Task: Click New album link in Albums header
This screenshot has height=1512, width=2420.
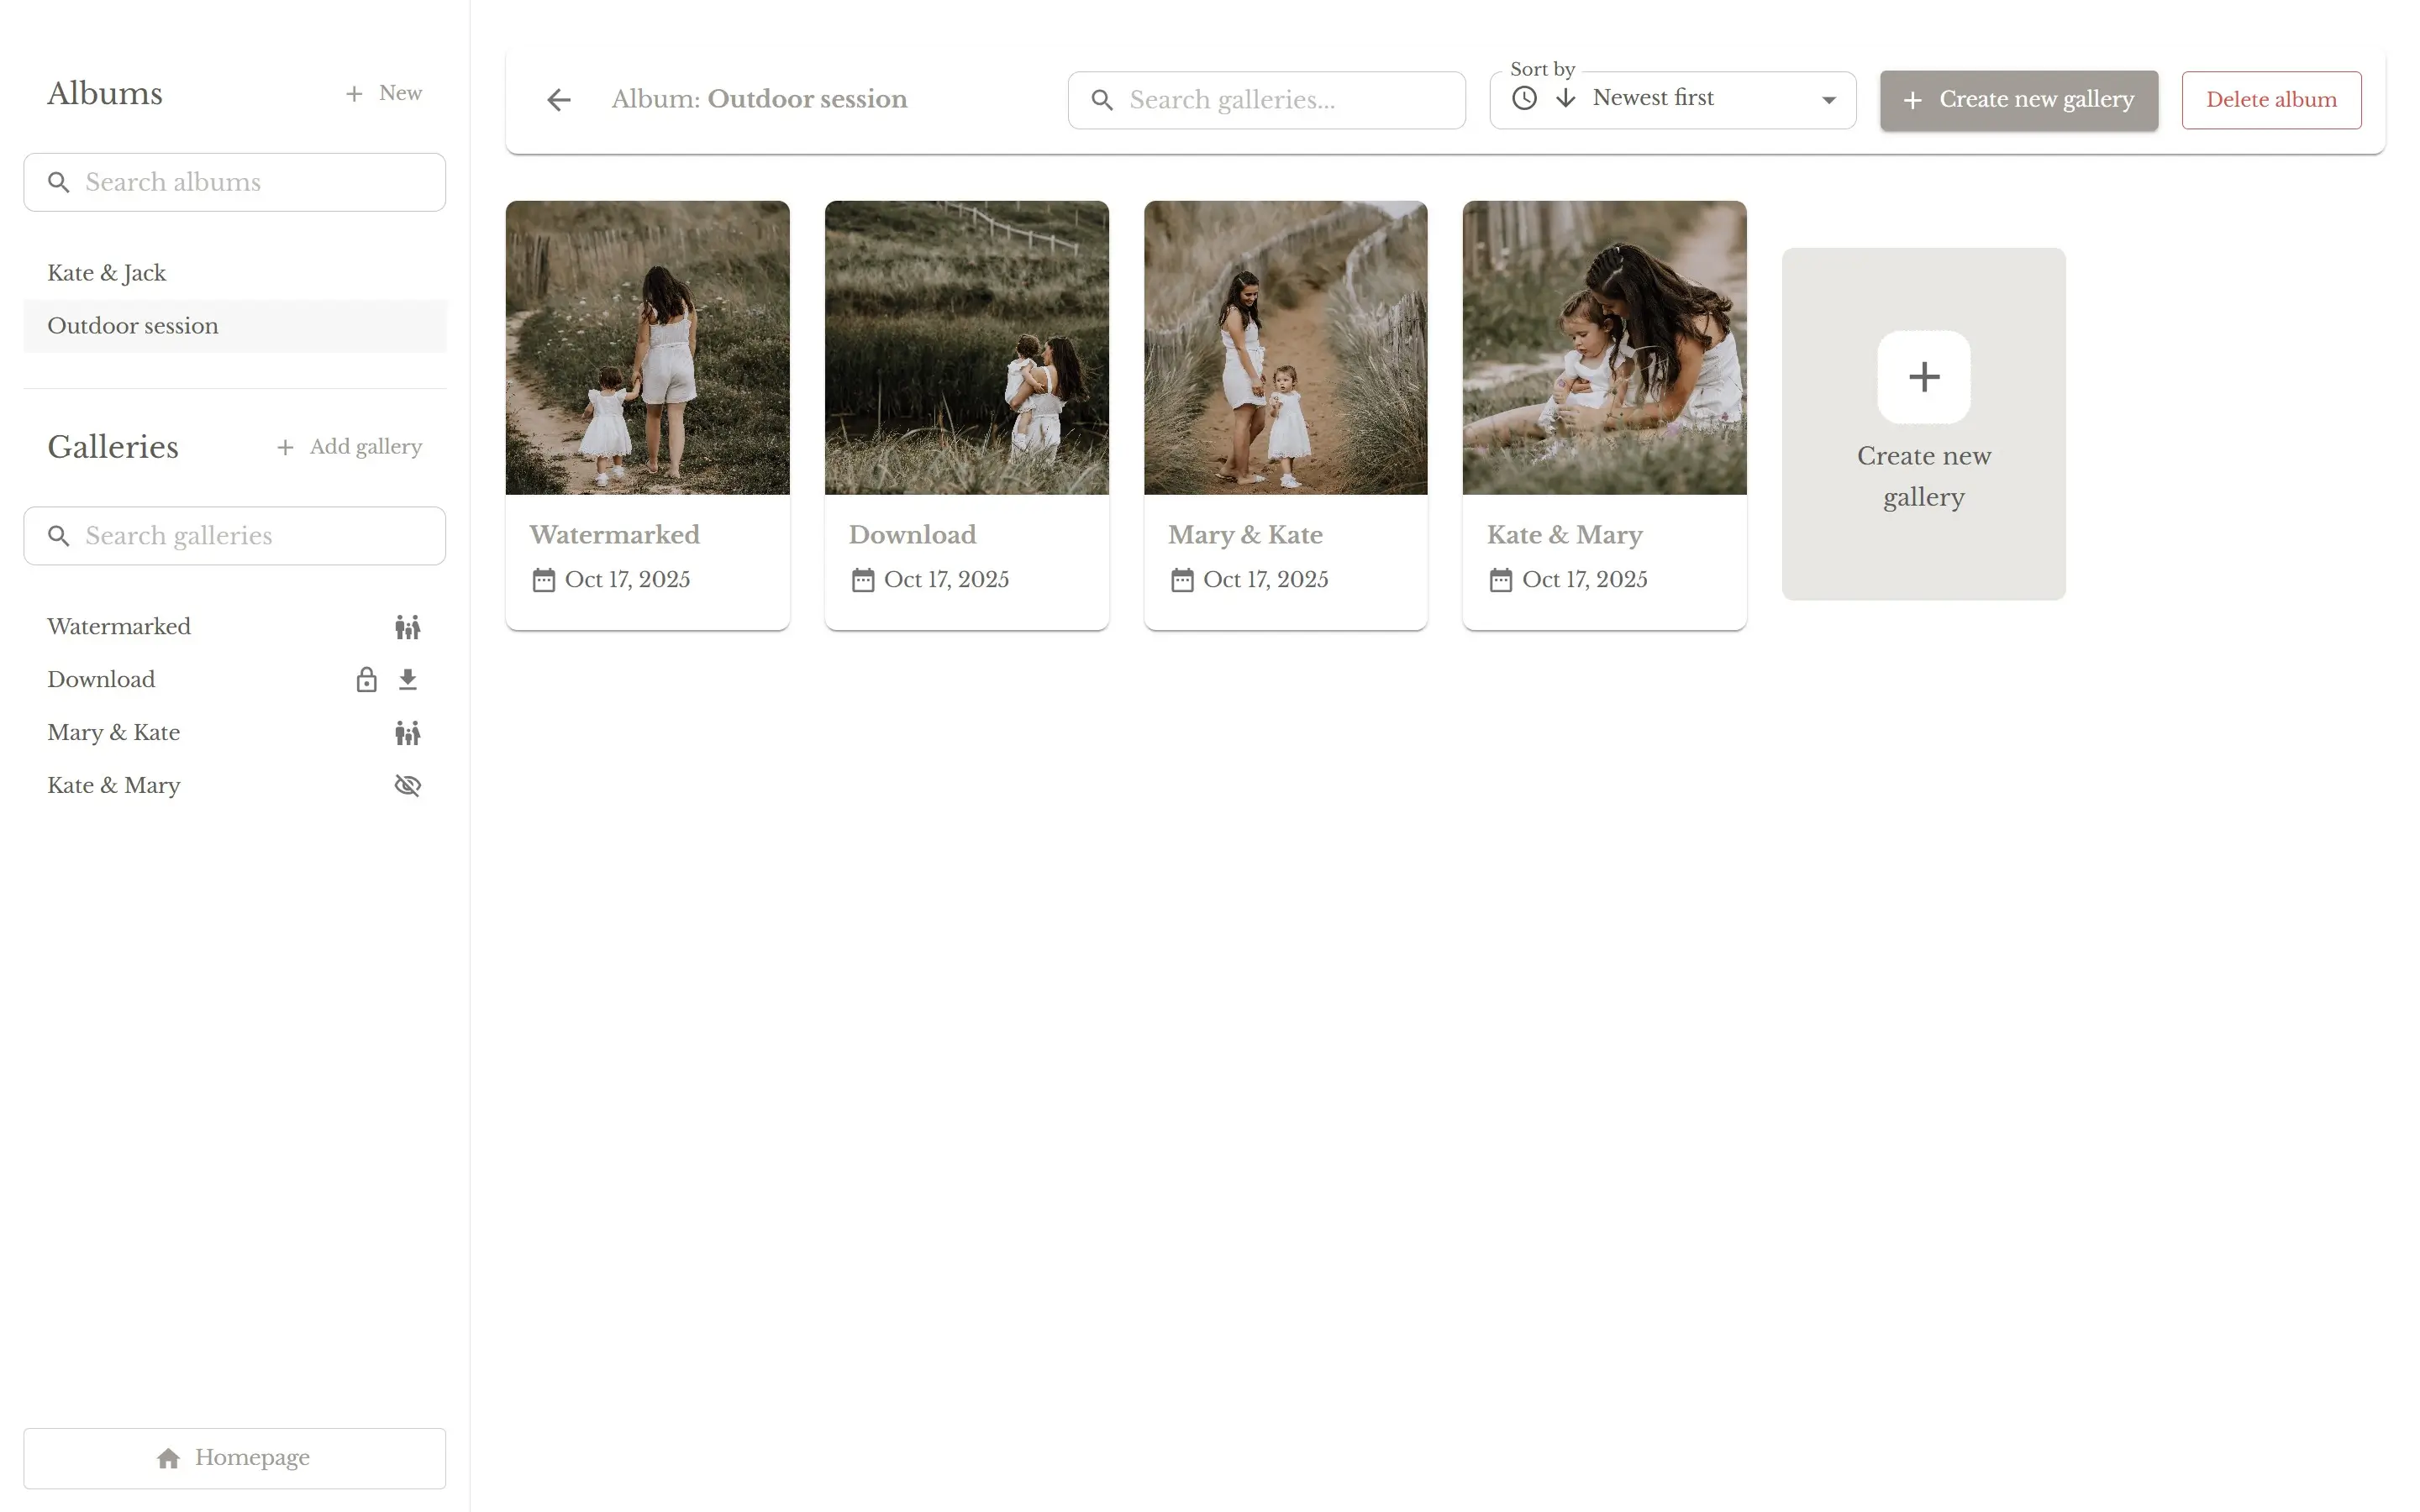Action: coord(384,93)
